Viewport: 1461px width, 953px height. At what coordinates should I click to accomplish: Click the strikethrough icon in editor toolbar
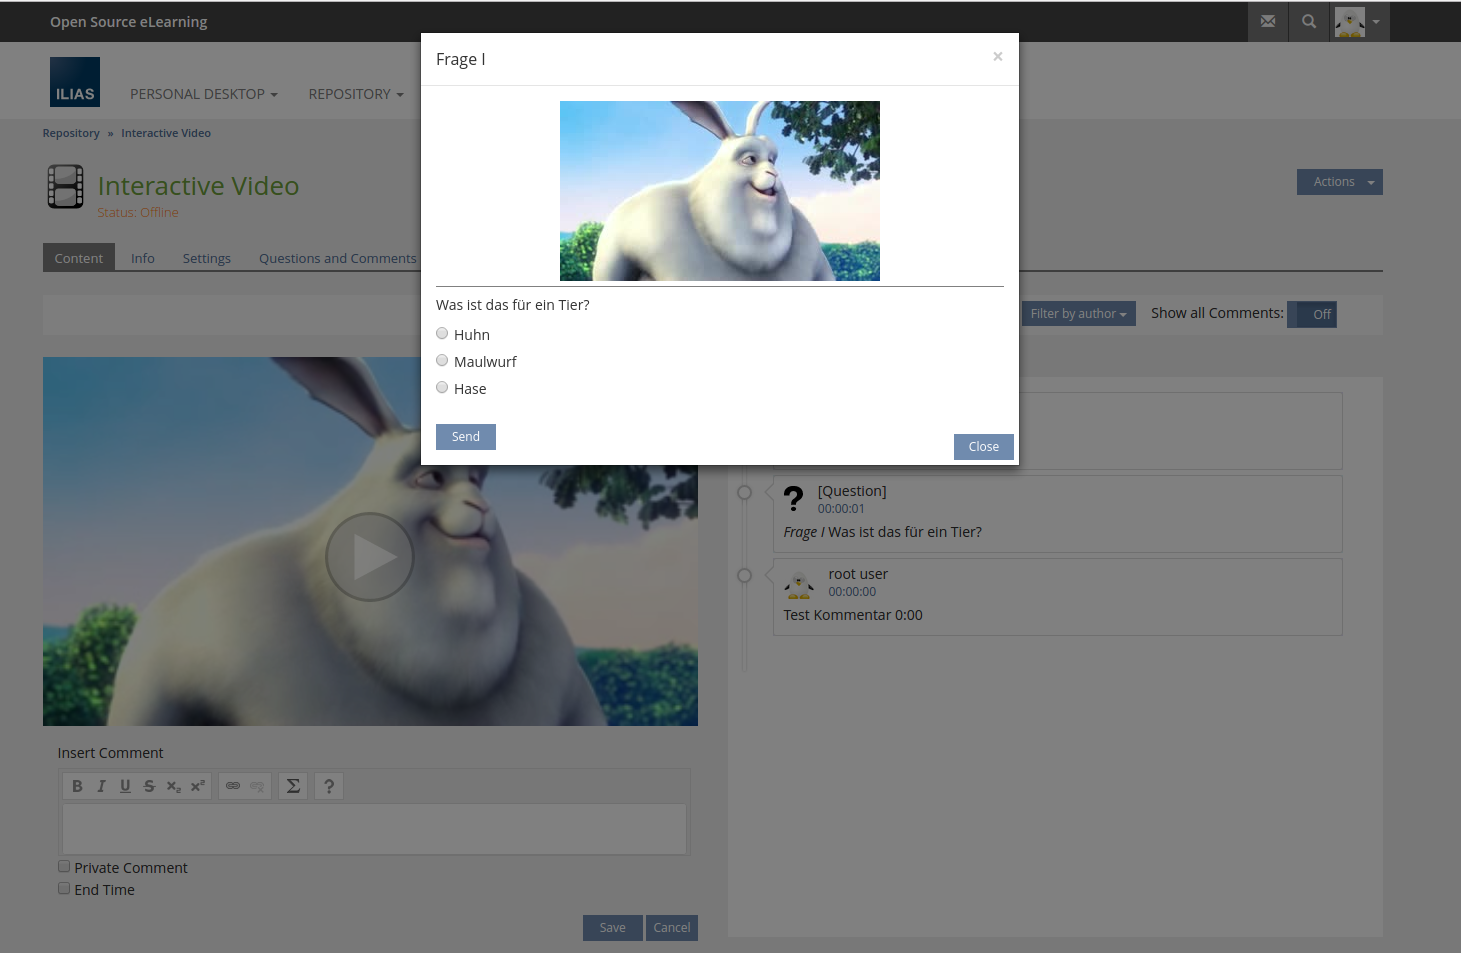149,786
